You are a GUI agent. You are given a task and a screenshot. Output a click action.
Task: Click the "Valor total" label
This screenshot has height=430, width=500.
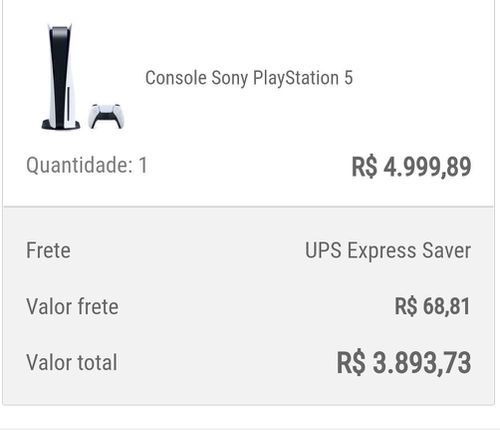pyautogui.click(x=72, y=363)
